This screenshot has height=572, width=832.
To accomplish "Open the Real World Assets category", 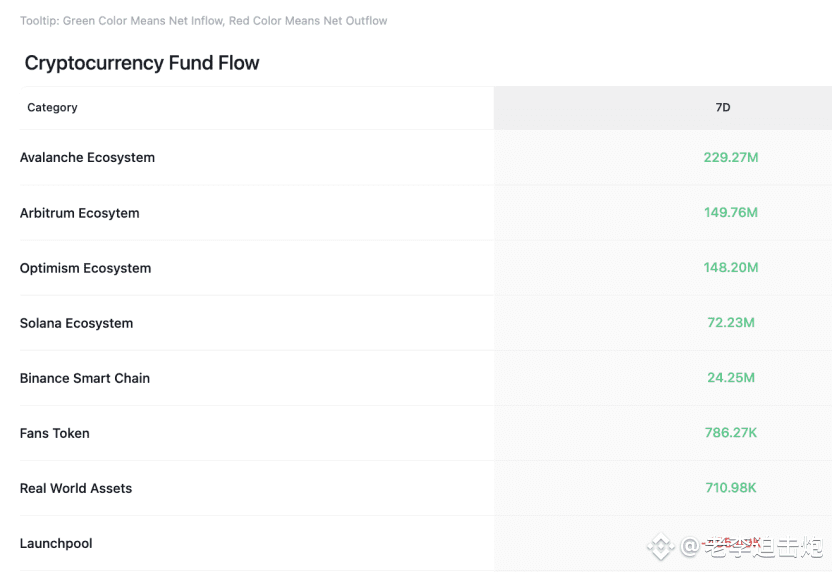I will (76, 488).
